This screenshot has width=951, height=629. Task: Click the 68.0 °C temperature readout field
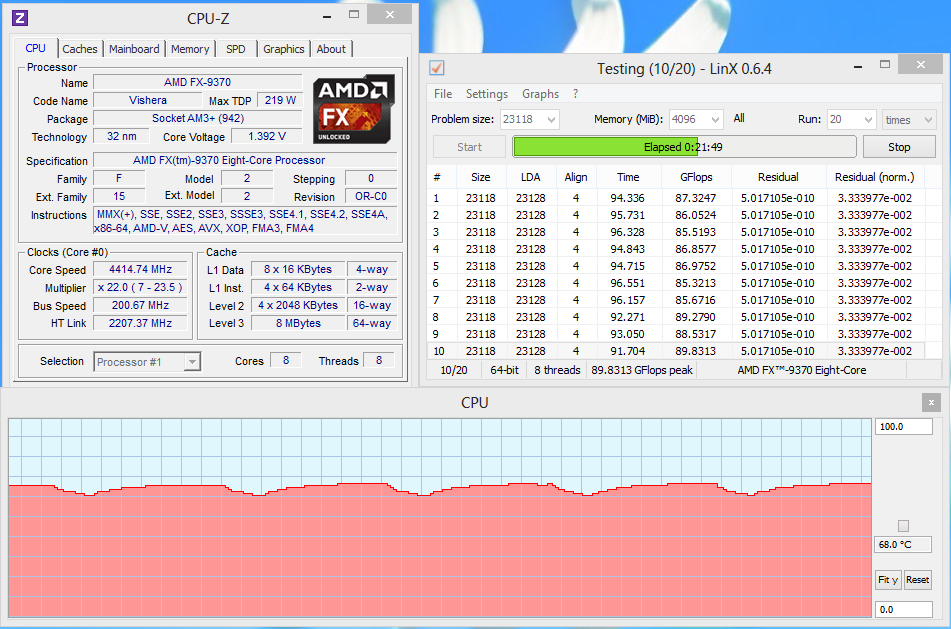coord(903,544)
